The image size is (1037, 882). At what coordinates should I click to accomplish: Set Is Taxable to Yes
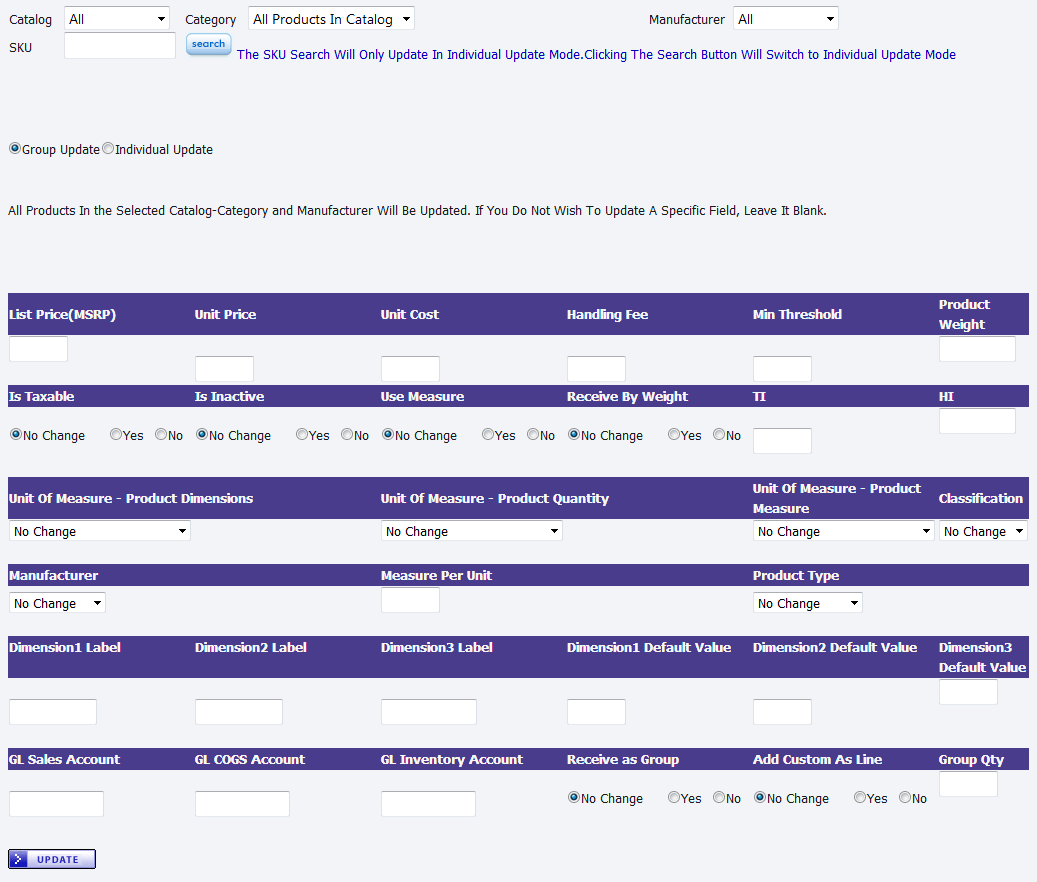click(x=116, y=435)
